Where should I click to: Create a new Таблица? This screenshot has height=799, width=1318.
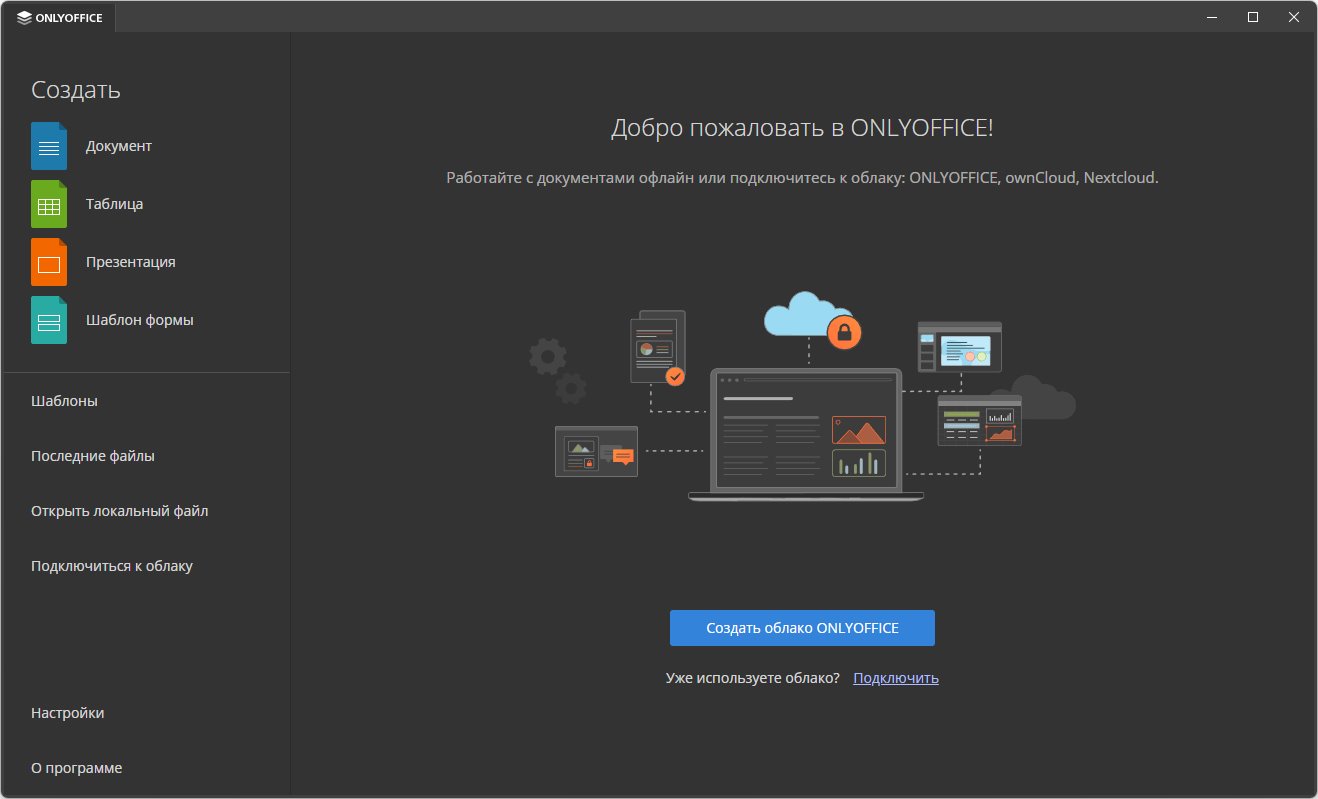[x=114, y=204]
